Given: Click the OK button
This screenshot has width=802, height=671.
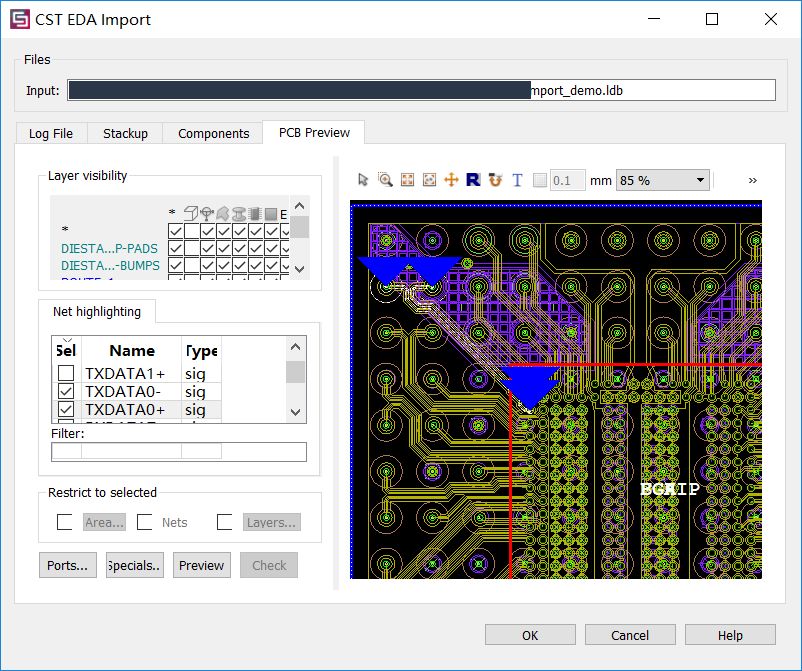Looking at the screenshot, I should pos(530,635).
